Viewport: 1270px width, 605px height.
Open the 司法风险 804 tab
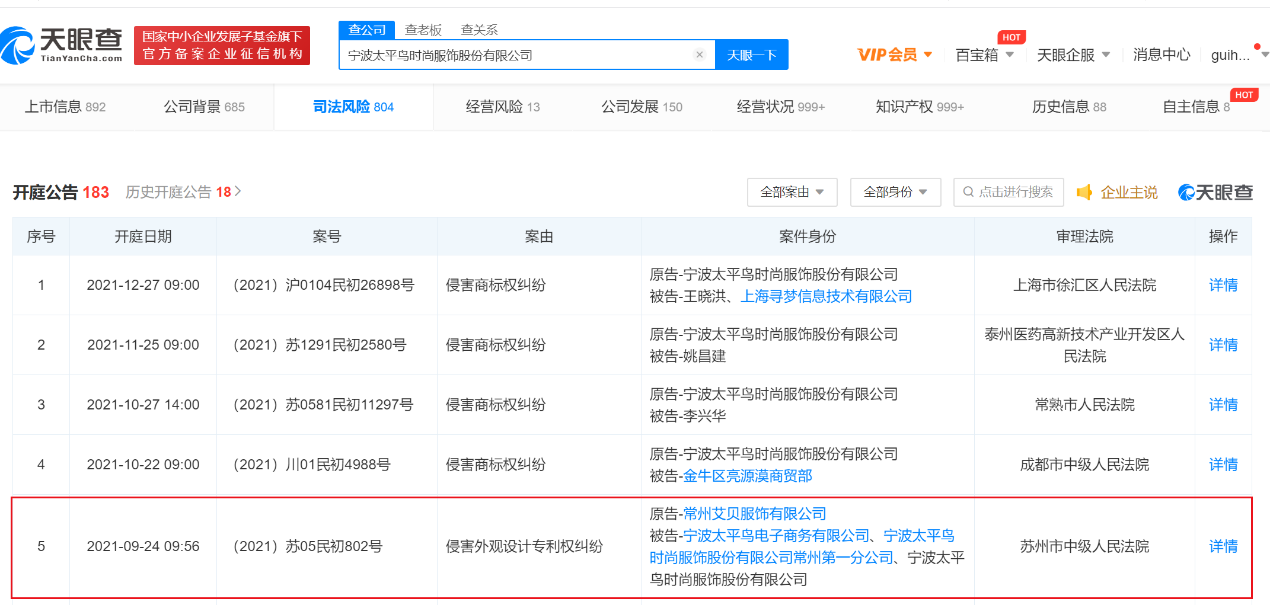pyautogui.click(x=353, y=107)
